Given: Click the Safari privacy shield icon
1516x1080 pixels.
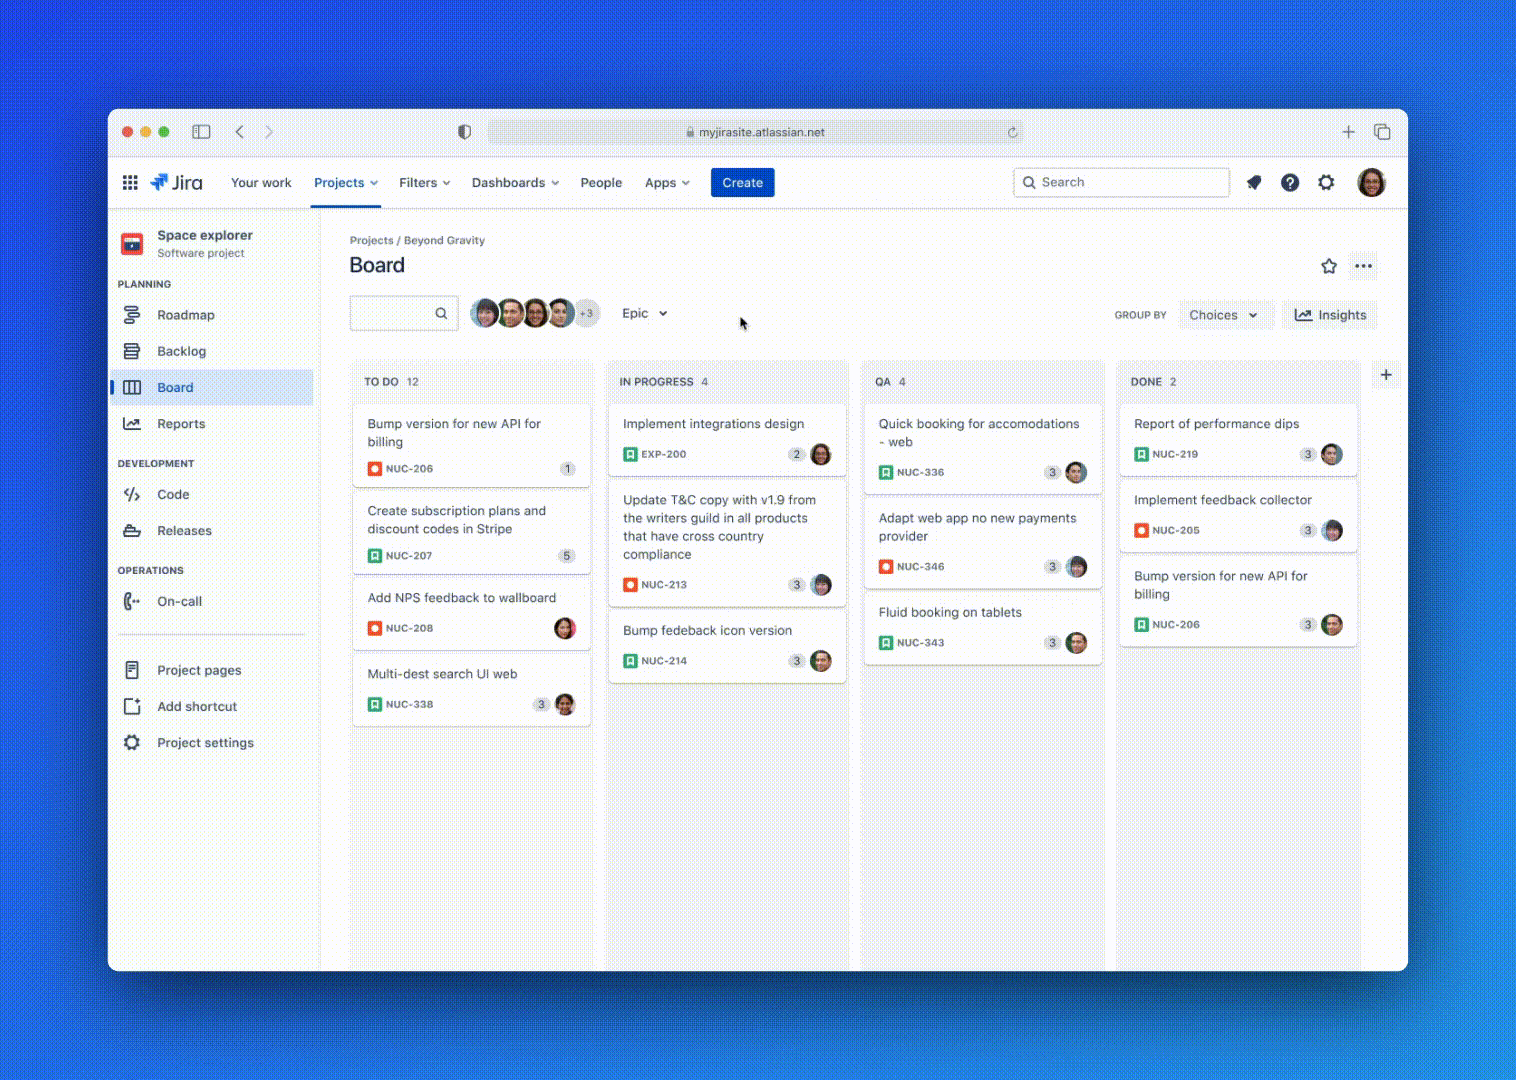Looking at the screenshot, I should [464, 132].
